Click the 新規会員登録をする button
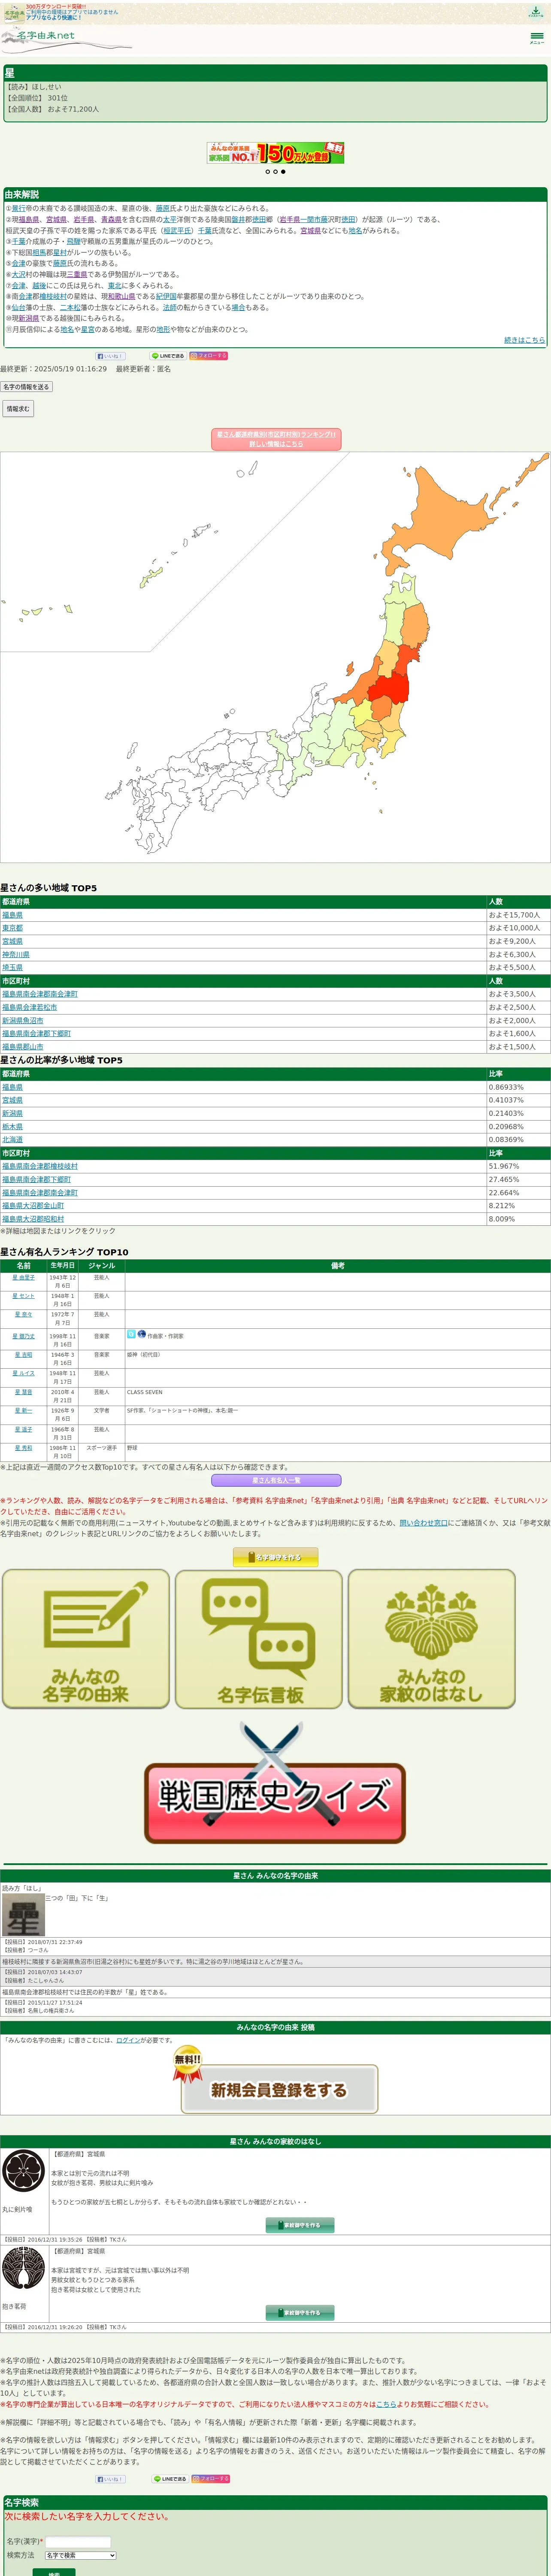 279,2090
